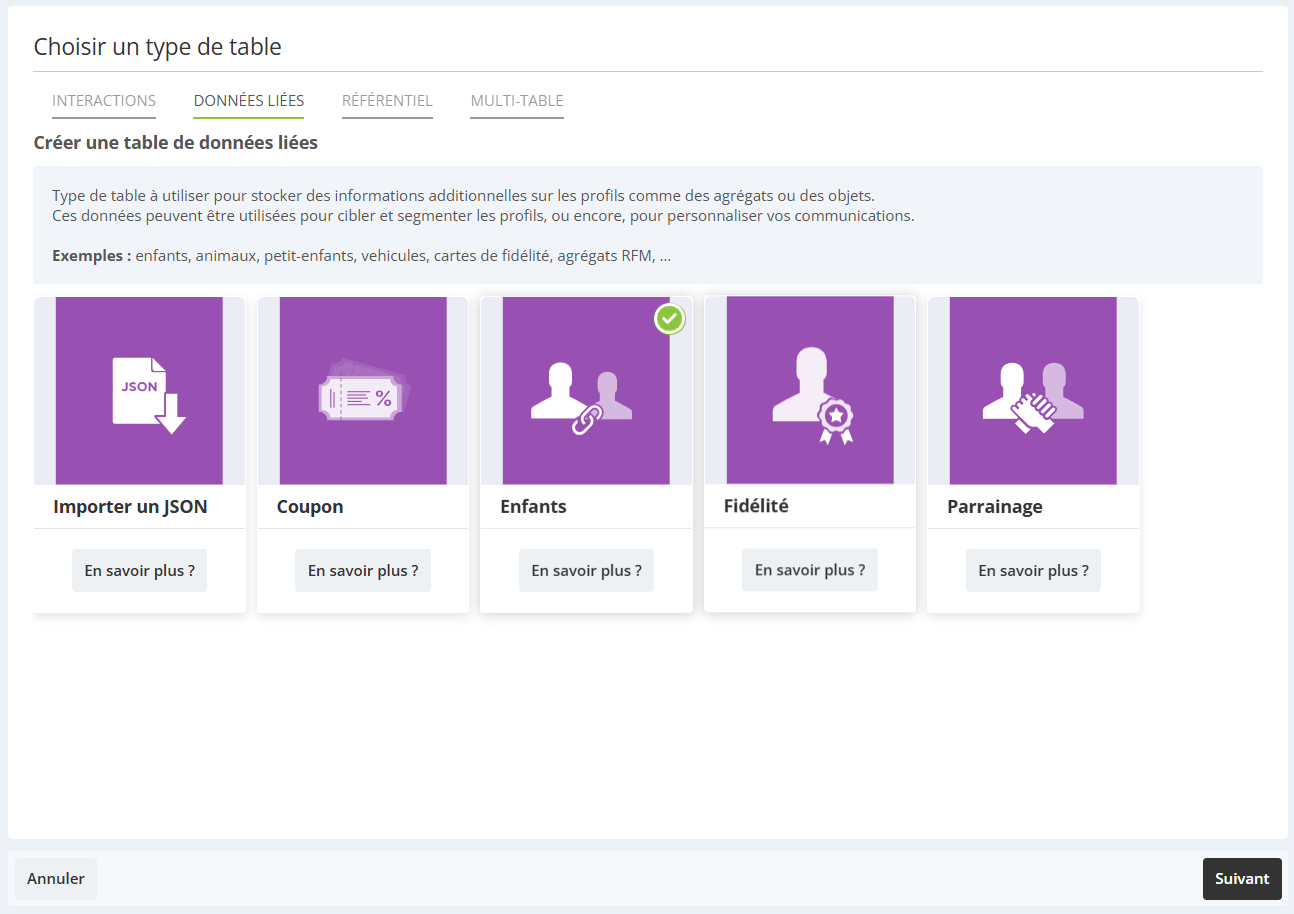Open En savoir plus for Importer un JSON
Image resolution: width=1294 pixels, height=914 pixels.
pyautogui.click(x=140, y=571)
